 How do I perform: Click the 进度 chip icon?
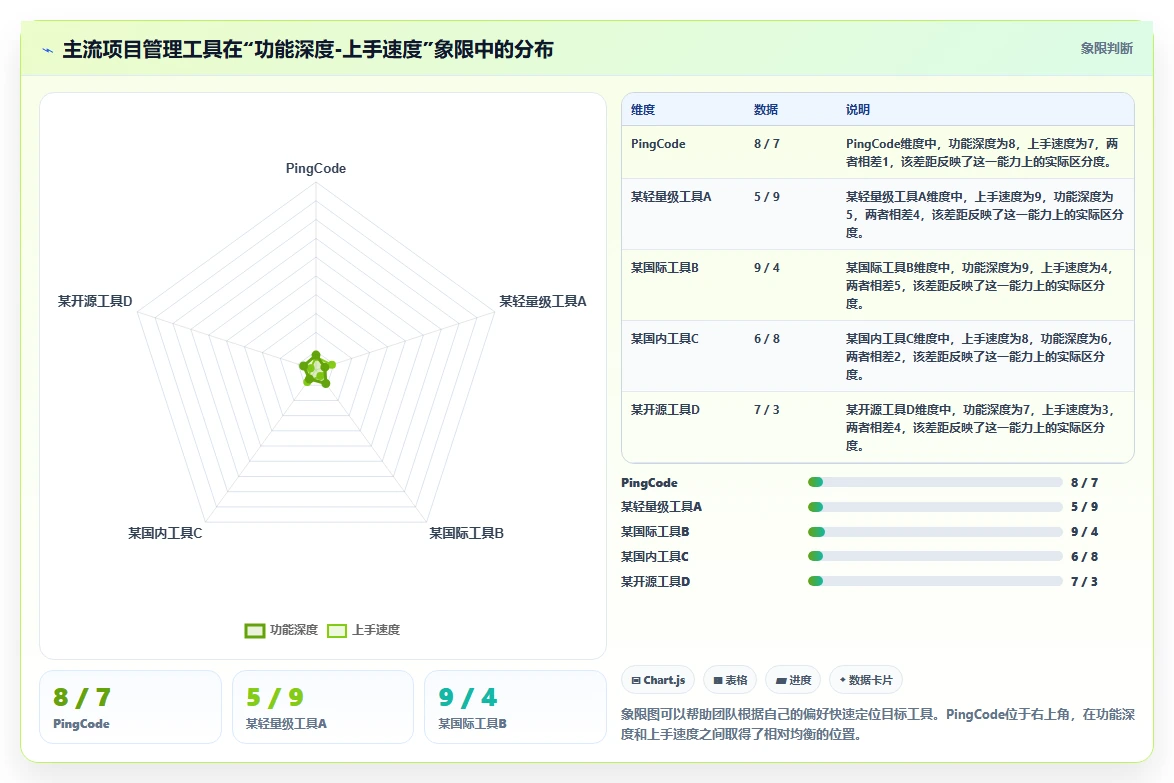(x=781, y=680)
